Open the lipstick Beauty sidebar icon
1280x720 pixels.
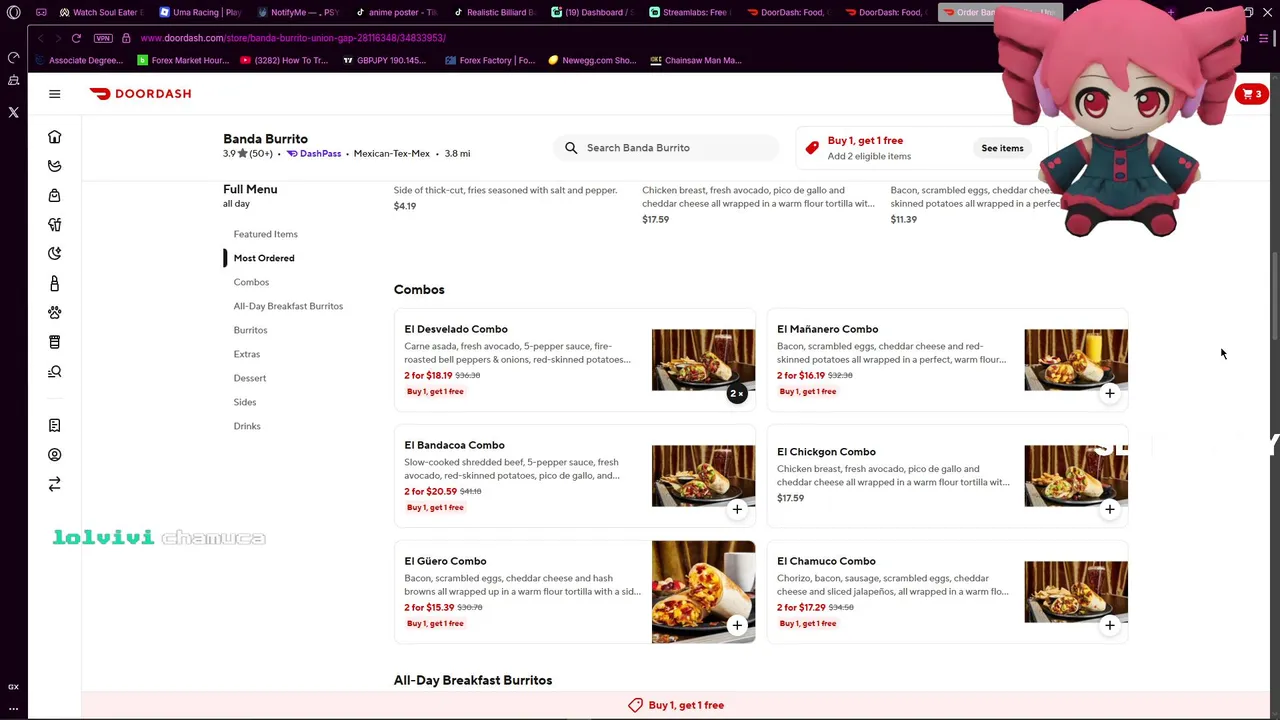click(x=55, y=284)
